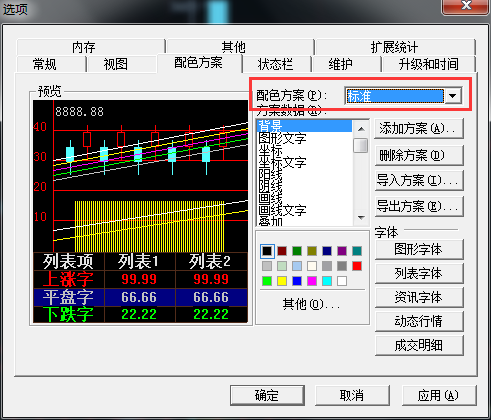This screenshot has width=491, height=420.
Task: Open 列表字体 font settings
Action: coord(419,273)
